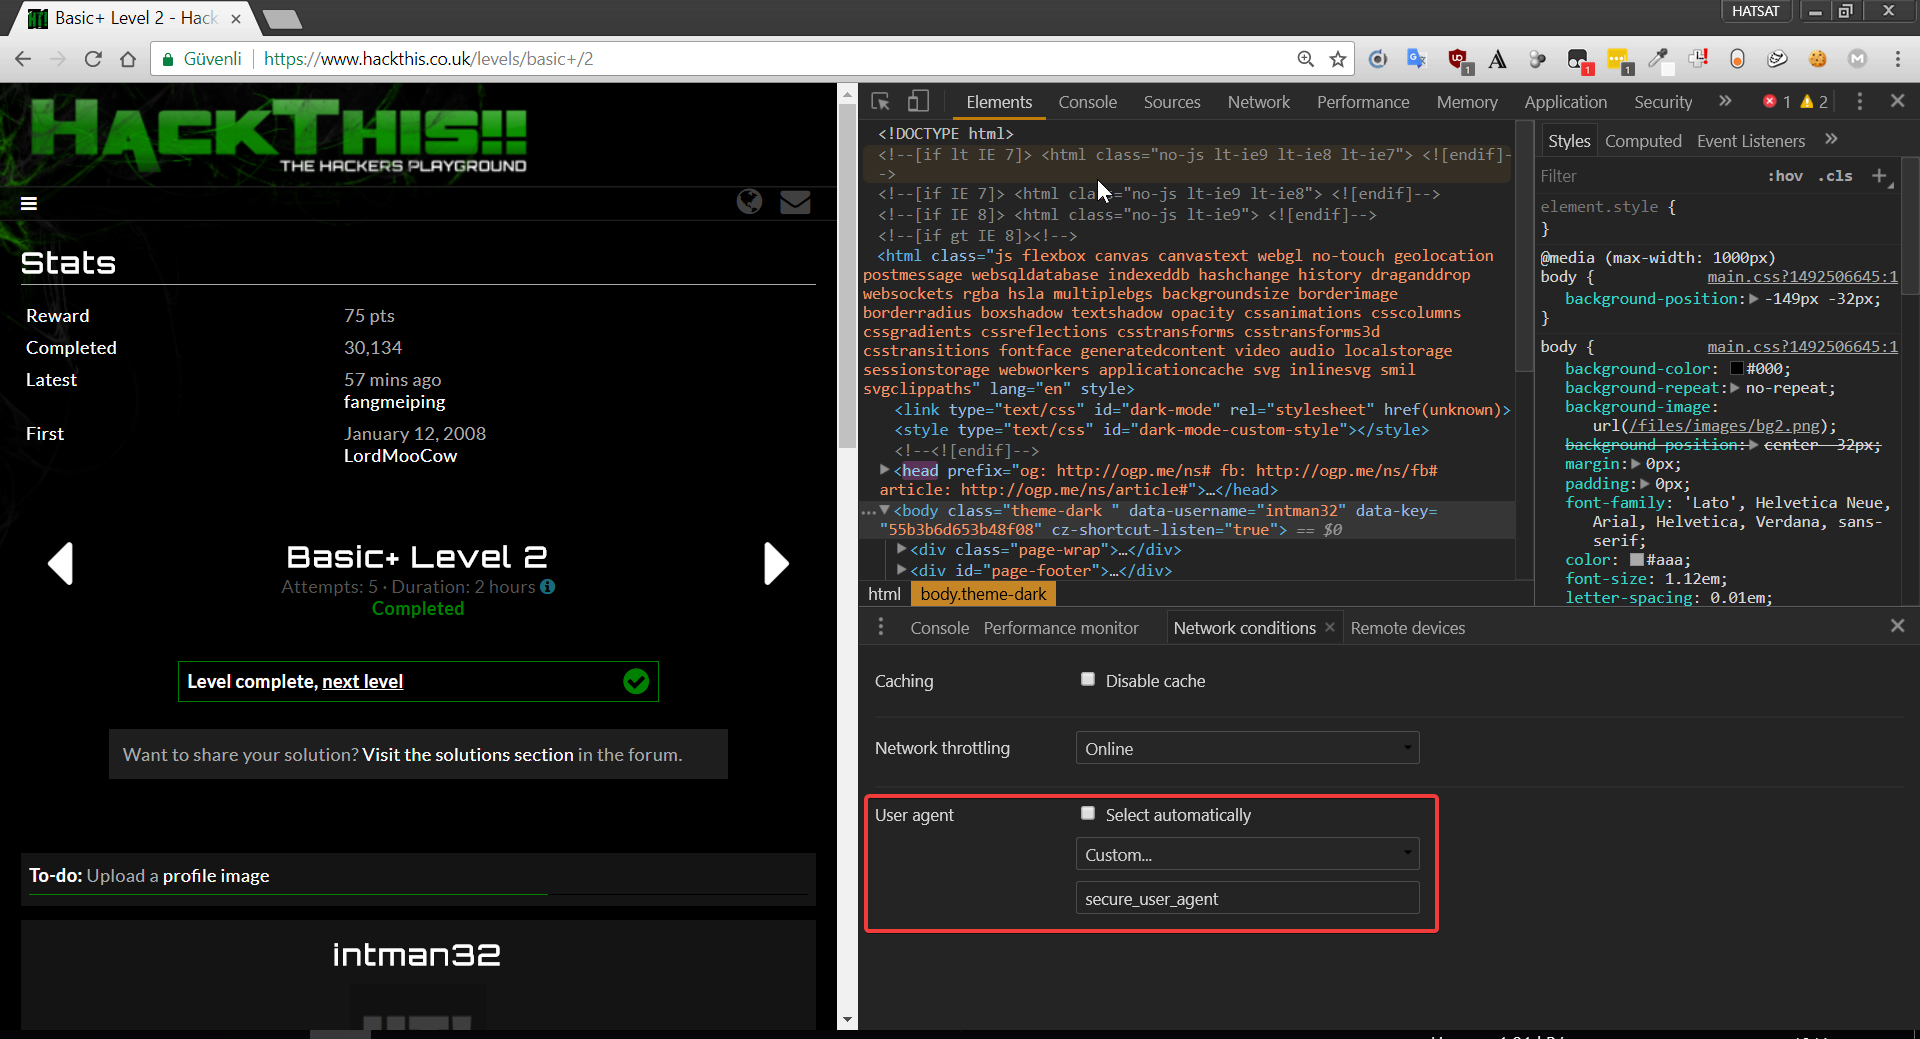Add new style rule with plus icon
The width and height of the screenshot is (1920, 1039).
pyautogui.click(x=1879, y=176)
